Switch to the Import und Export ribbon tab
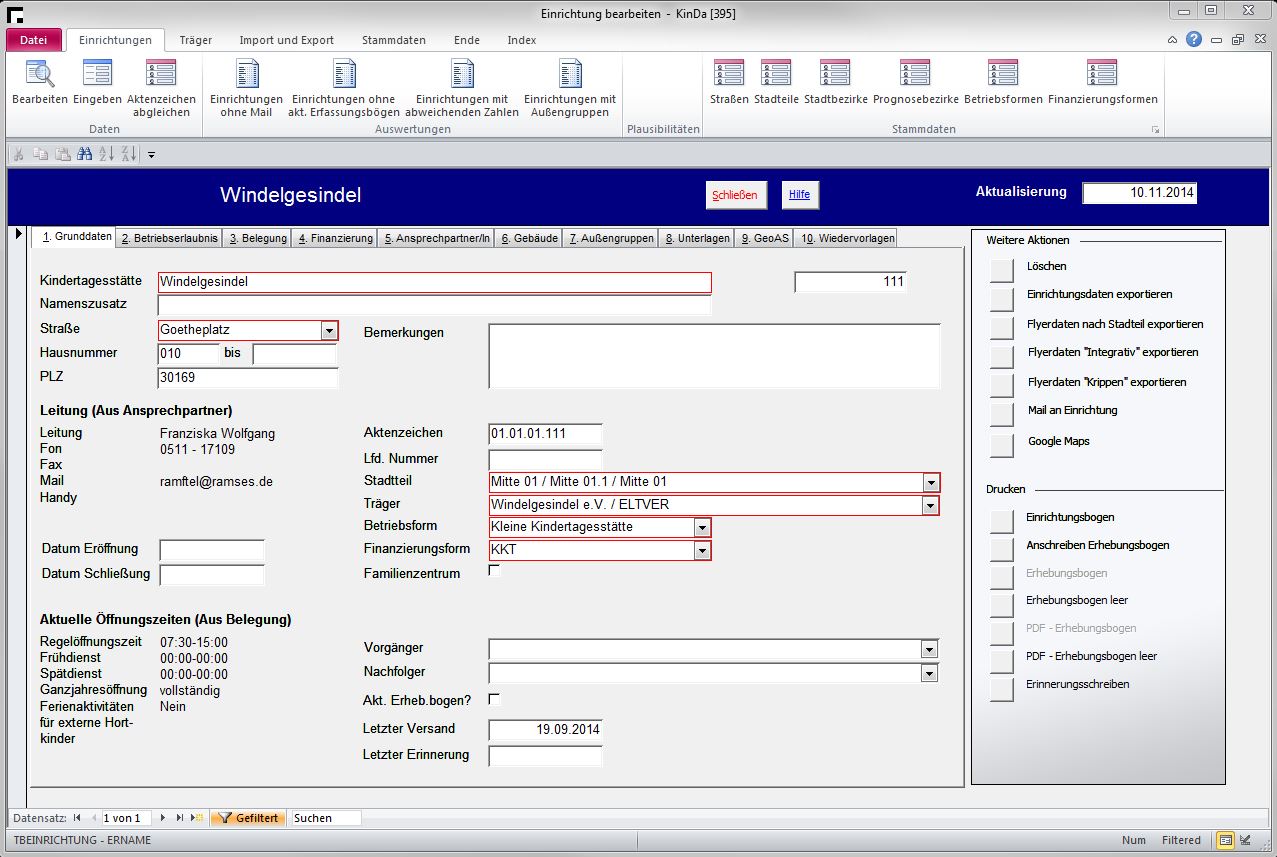Screen dimensions: 1277x857 pyautogui.click(x=287, y=40)
